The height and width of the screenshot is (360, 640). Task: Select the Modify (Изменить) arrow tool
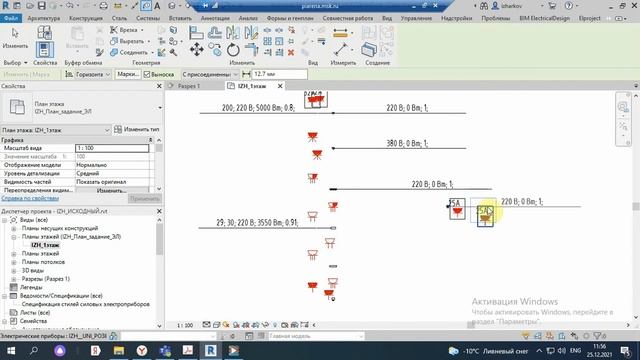(x=15, y=38)
